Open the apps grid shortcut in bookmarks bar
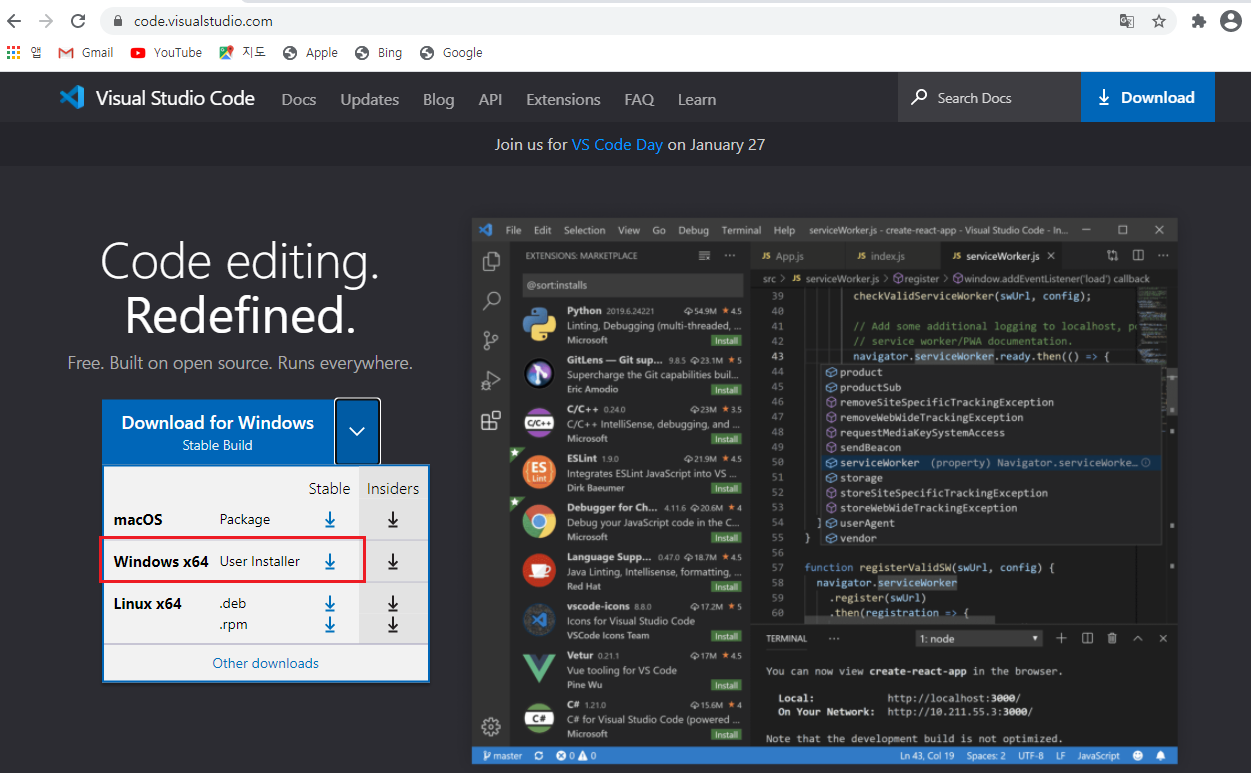The image size is (1251, 773). click(13, 53)
